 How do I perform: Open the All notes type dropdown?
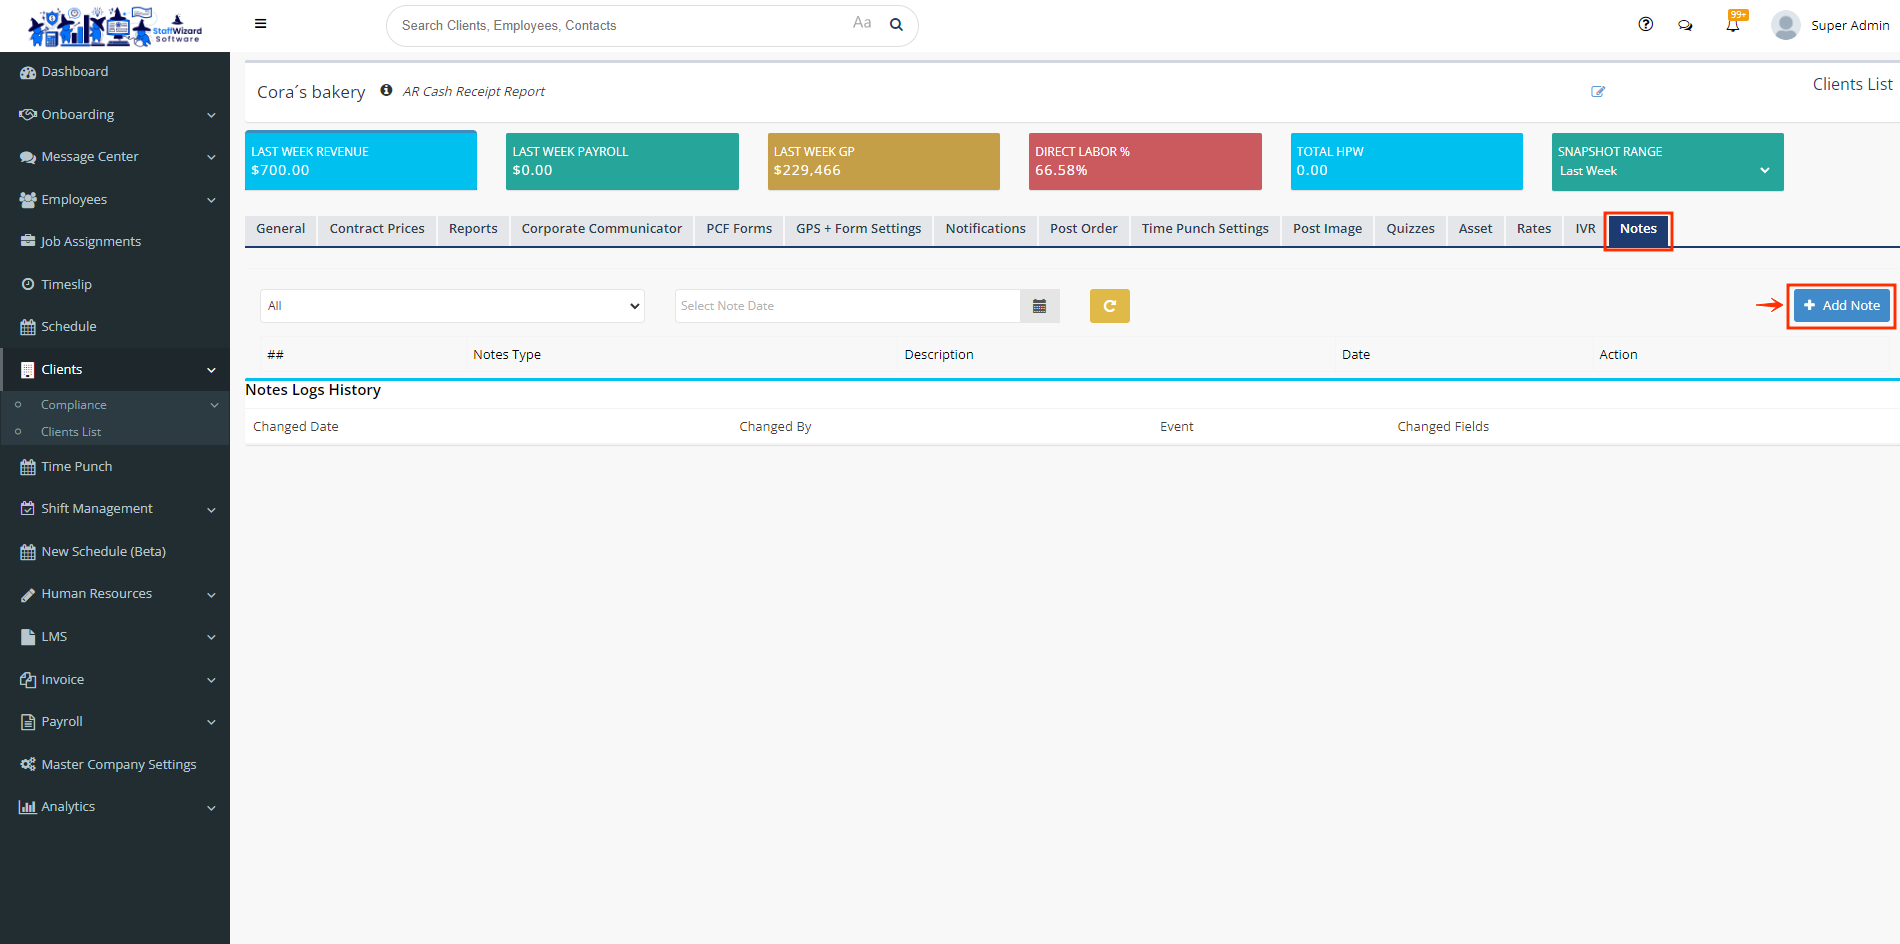(x=452, y=306)
